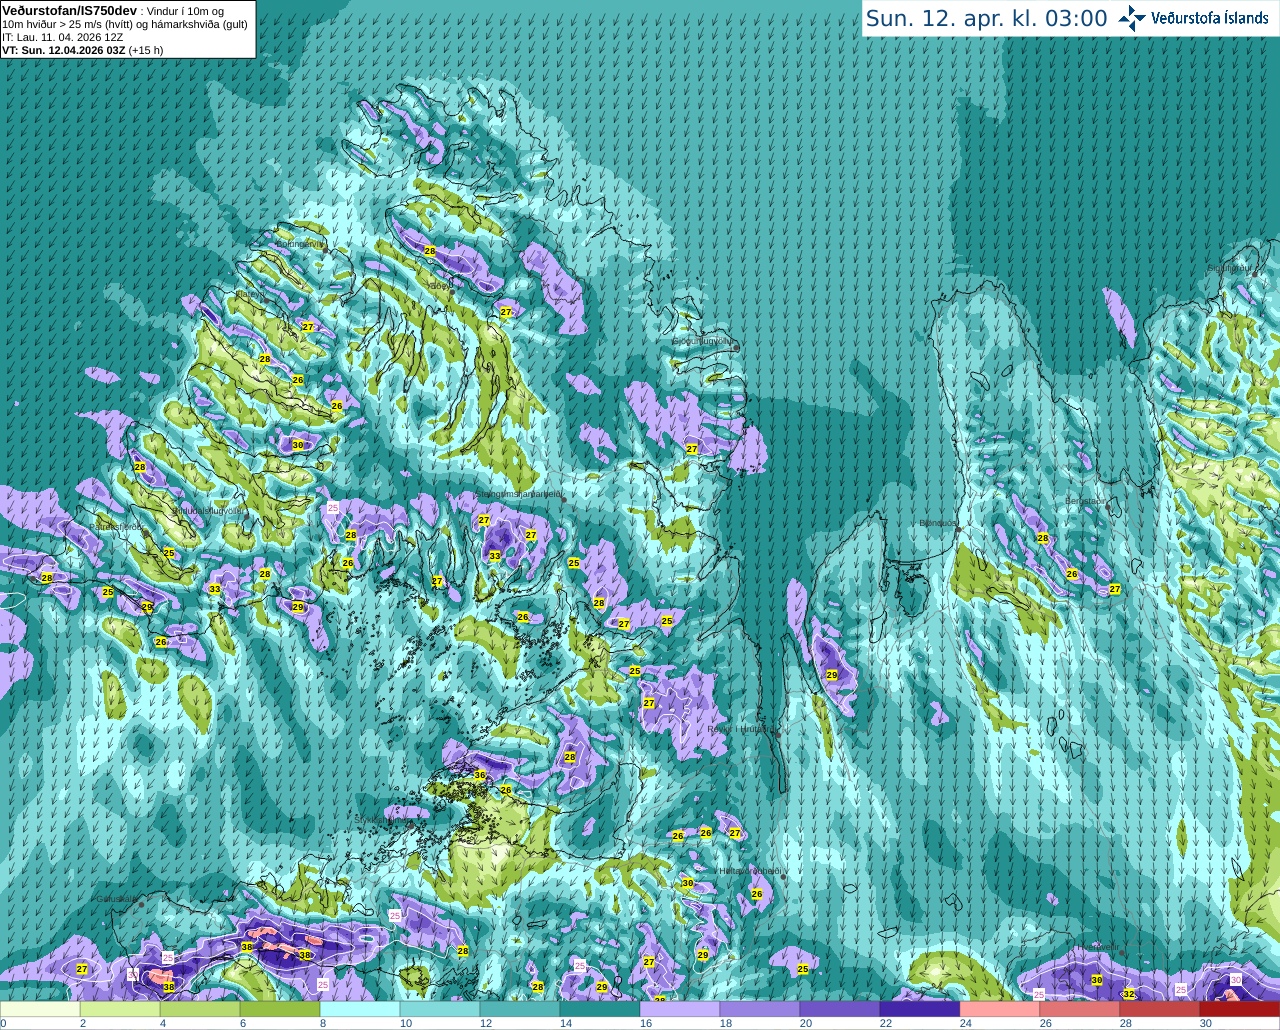
Task: Click the Veðurstofa Íslands name text
Action: 1210,18
